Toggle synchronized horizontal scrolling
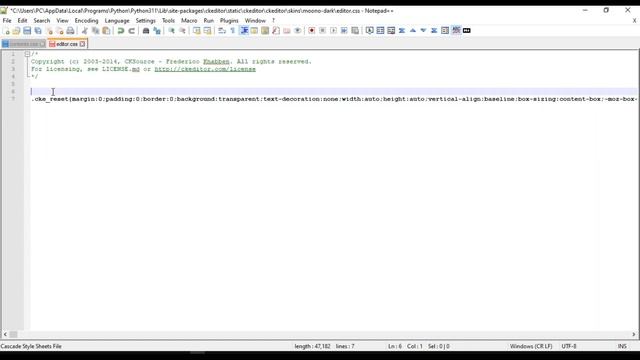This screenshot has height=360, width=640. (207, 31)
